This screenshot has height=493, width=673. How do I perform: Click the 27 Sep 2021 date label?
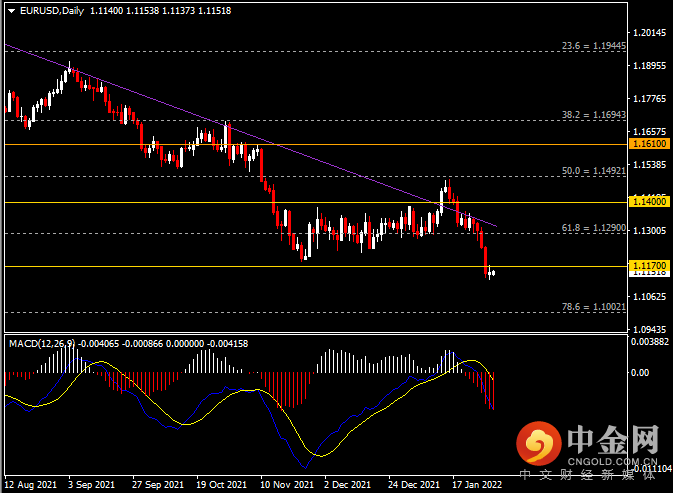[158, 485]
